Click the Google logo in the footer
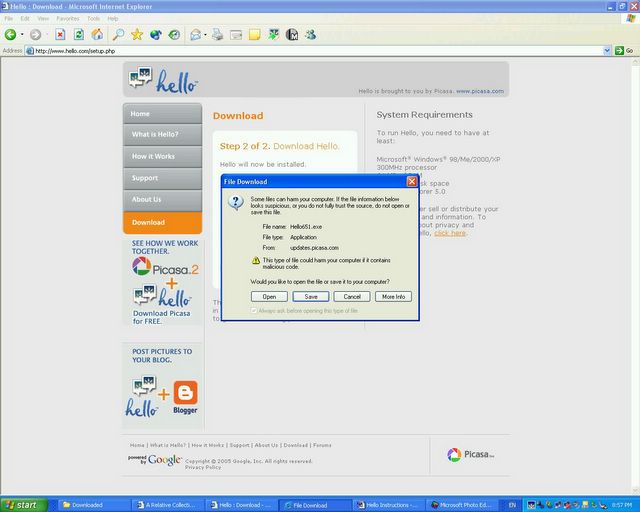 [164, 460]
